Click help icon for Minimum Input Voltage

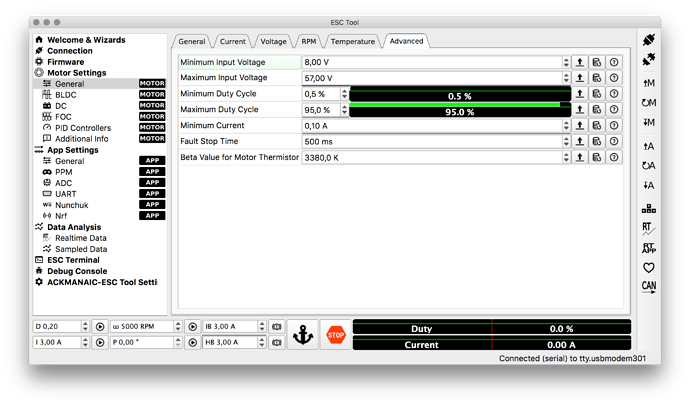click(614, 62)
